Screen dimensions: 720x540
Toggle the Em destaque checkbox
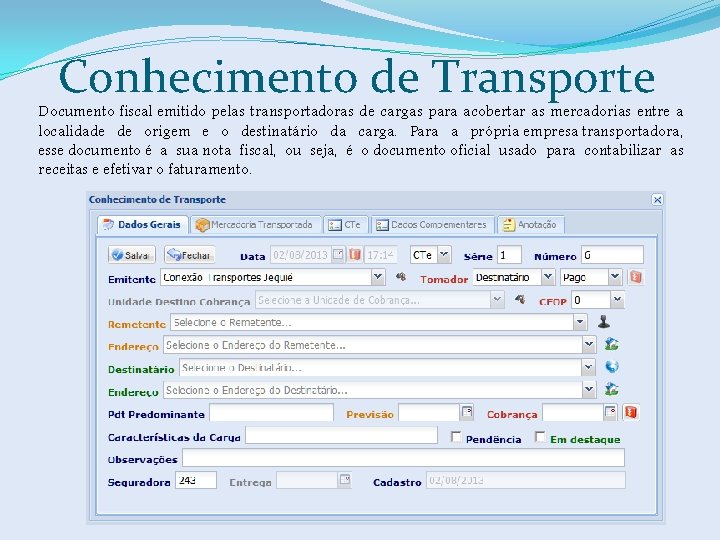(x=541, y=437)
